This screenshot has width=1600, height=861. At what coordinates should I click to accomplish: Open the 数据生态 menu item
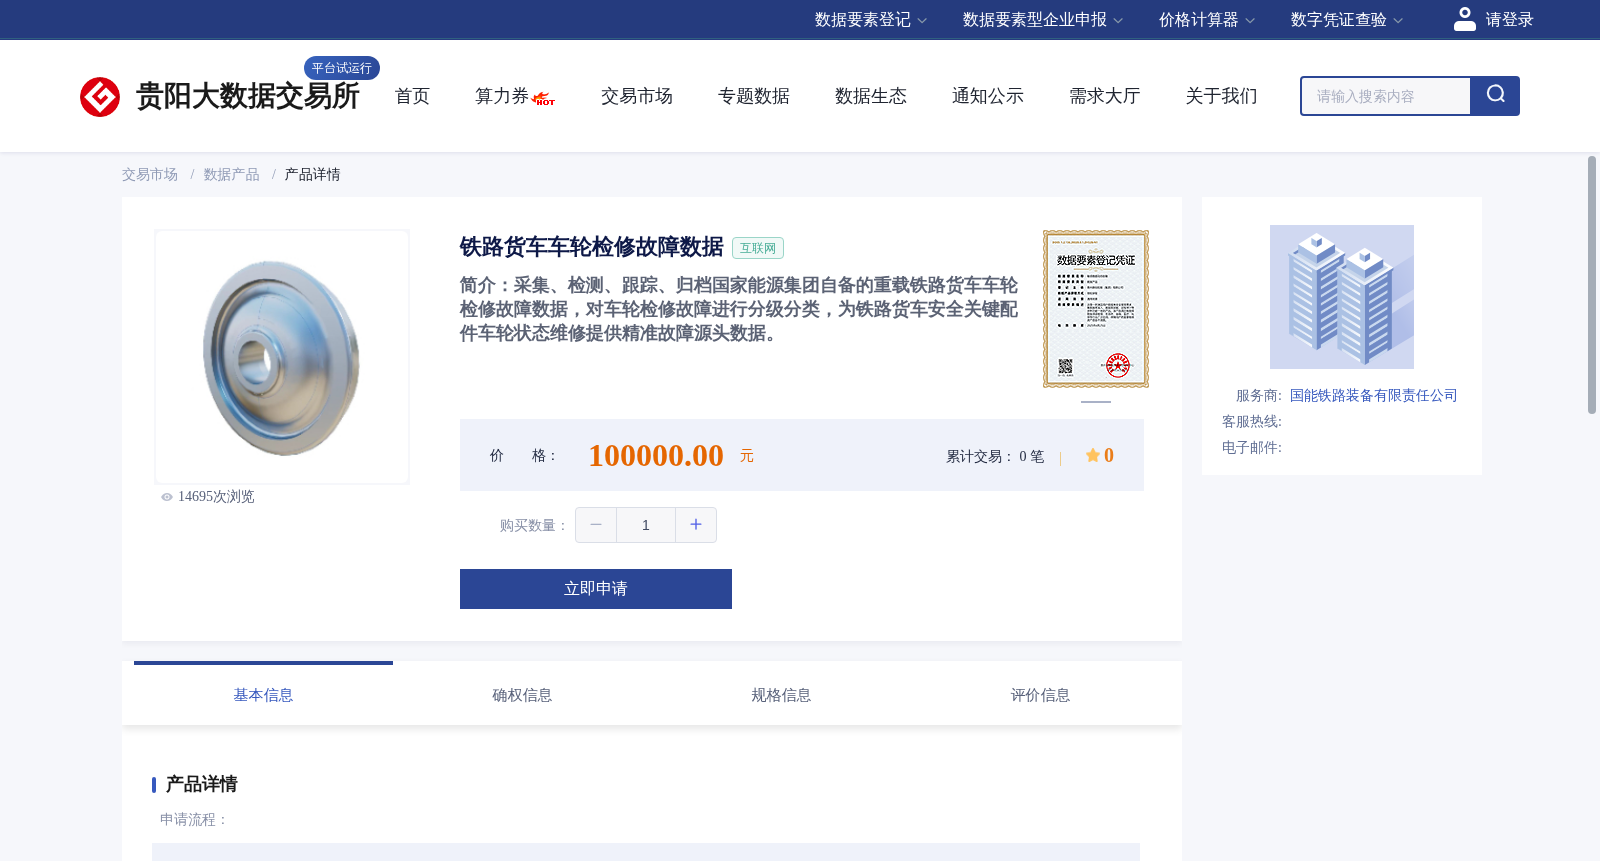tap(871, 96)
